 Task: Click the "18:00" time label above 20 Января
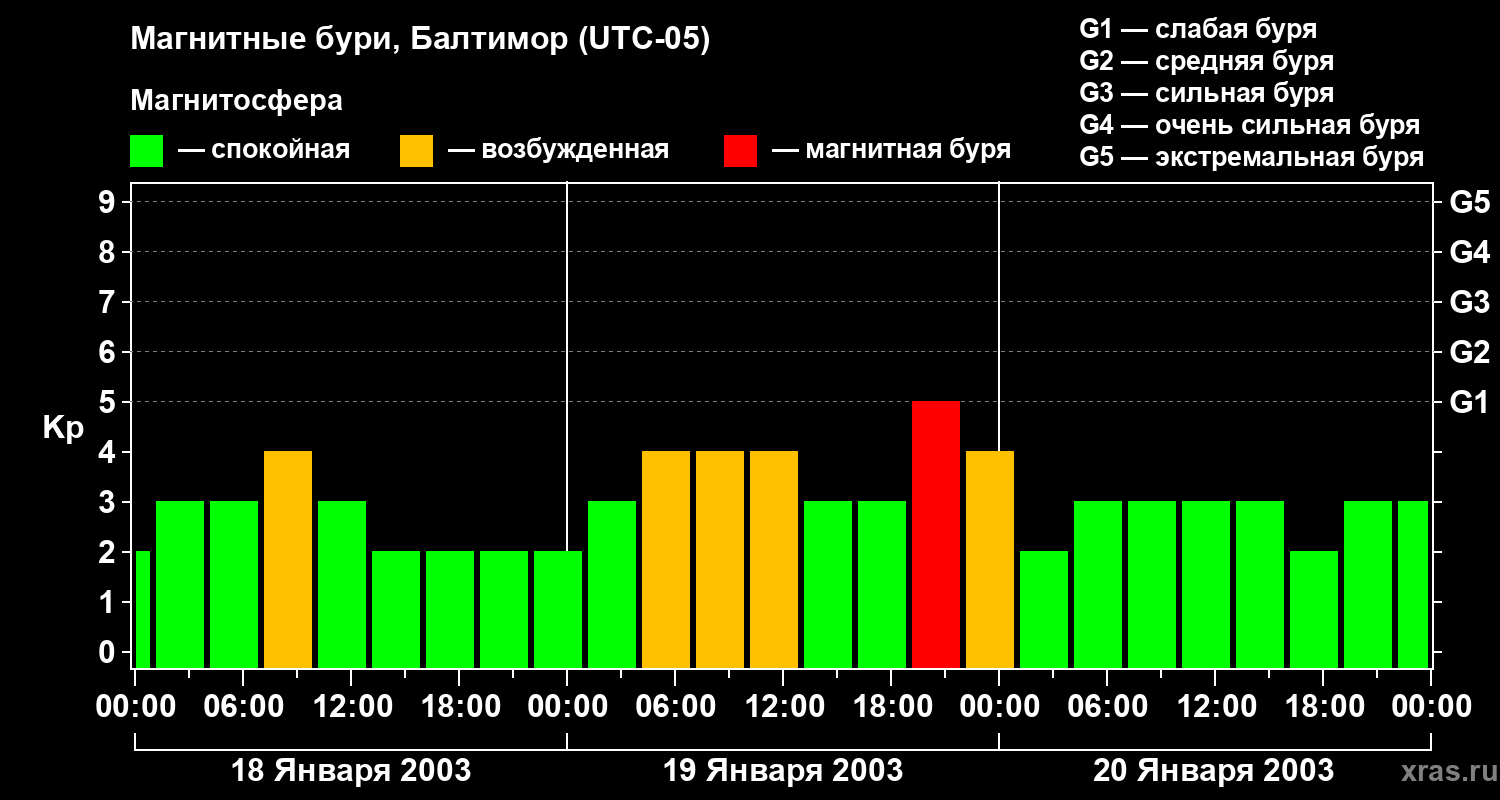pos(1323,707)
